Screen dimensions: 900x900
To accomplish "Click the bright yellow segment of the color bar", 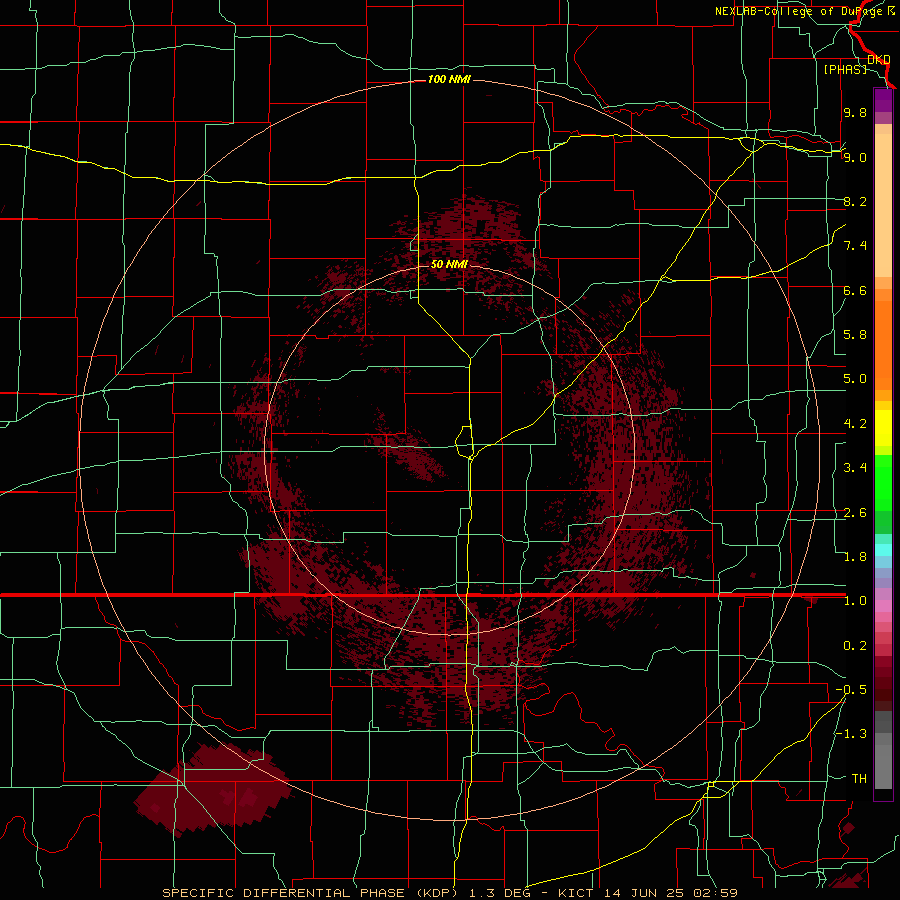I will [x=883, y=428].
